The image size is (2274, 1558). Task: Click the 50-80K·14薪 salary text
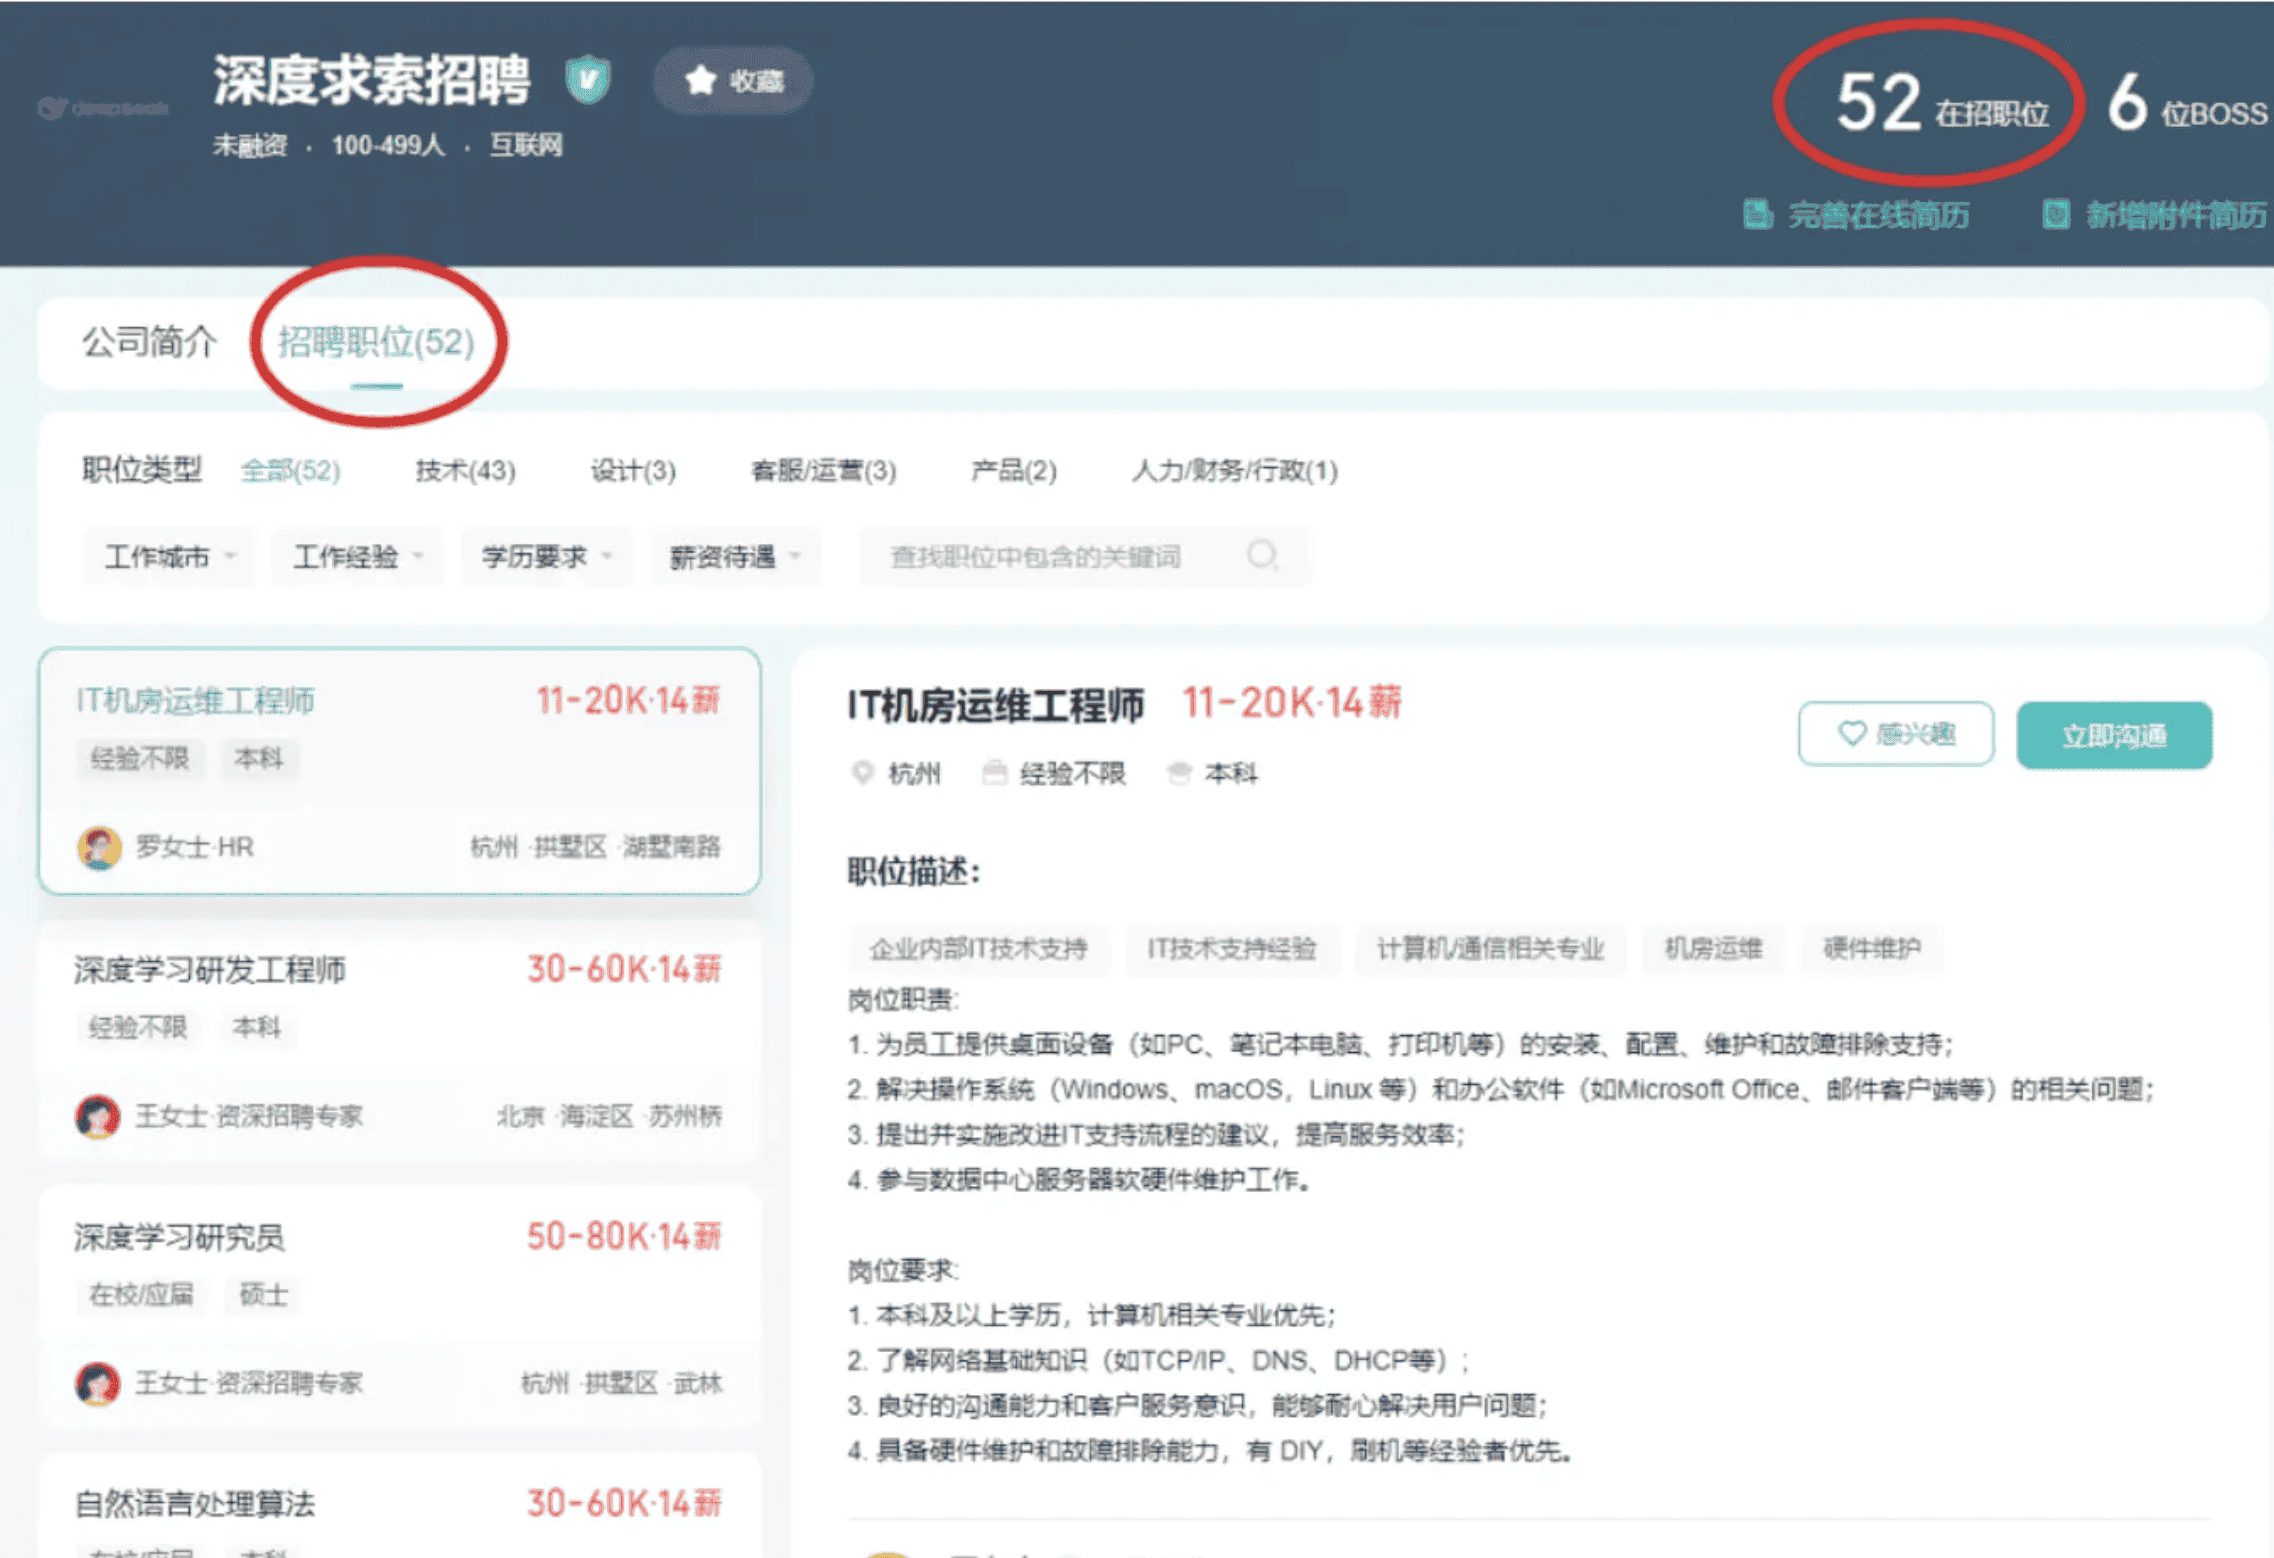pyautogui.click(x=624, y=1236)
